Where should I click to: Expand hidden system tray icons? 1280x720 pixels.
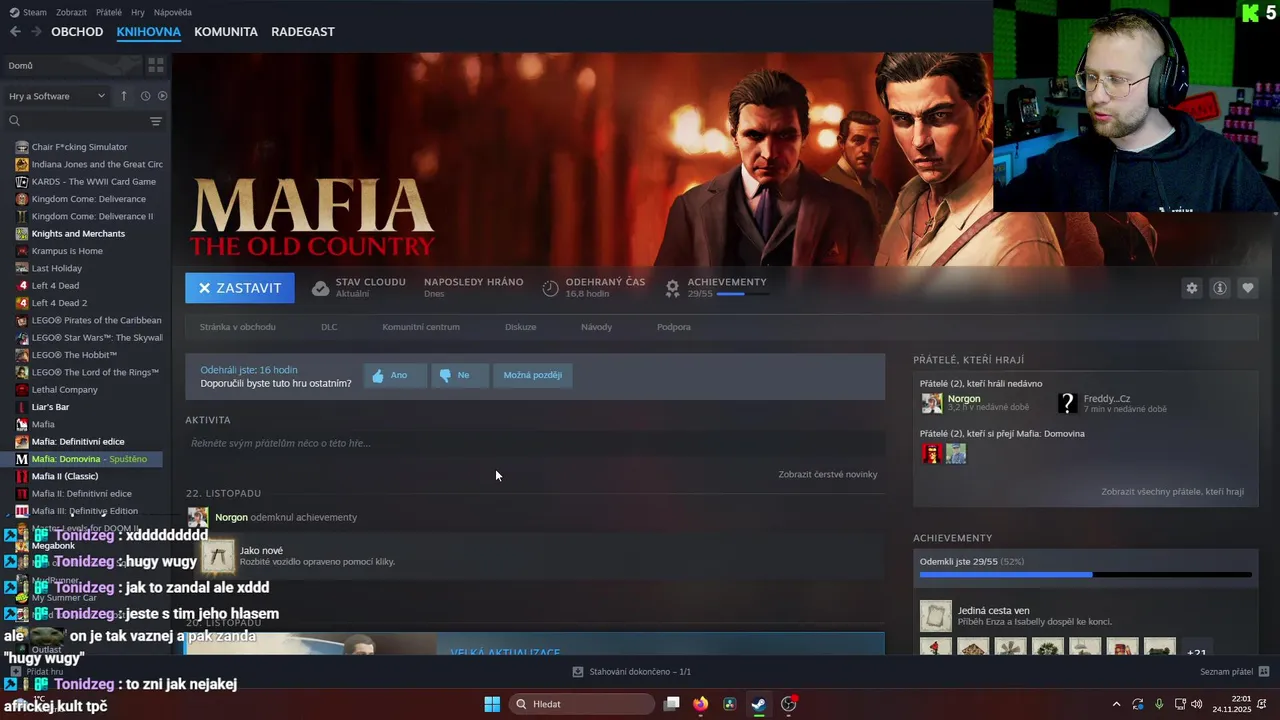pos(1116,704)
